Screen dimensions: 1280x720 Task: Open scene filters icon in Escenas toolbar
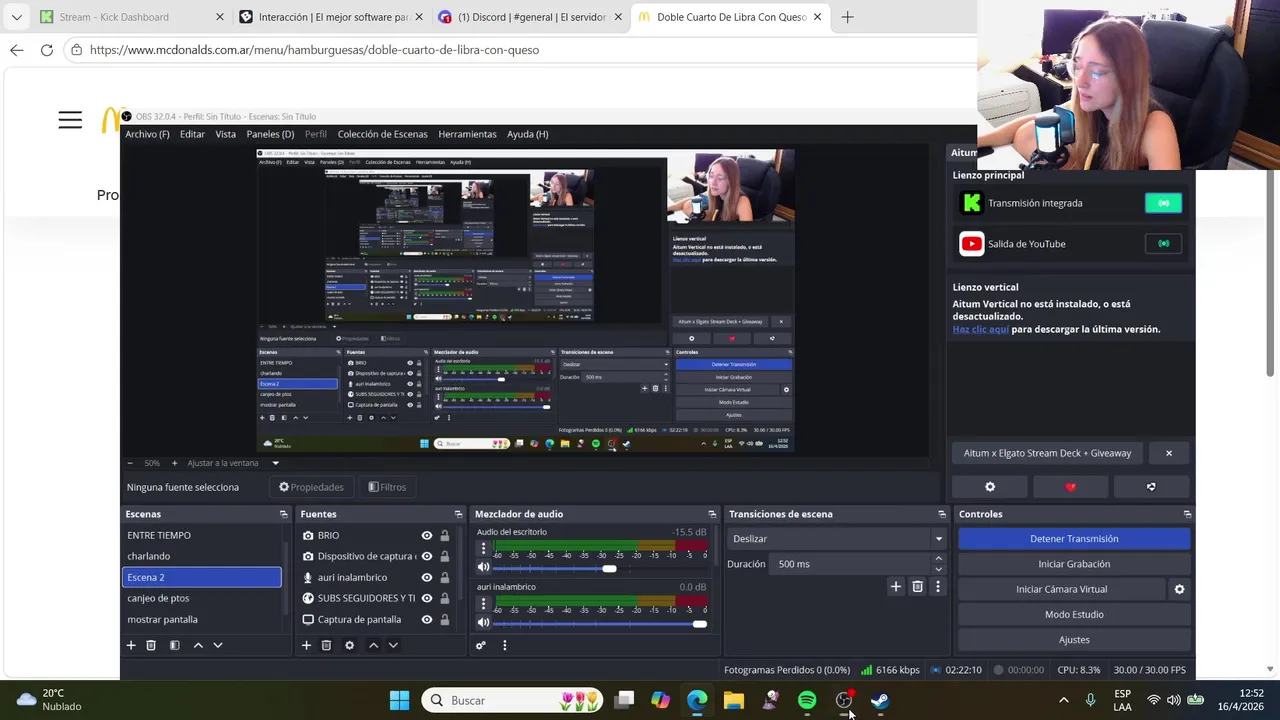(x=174, y=645)
